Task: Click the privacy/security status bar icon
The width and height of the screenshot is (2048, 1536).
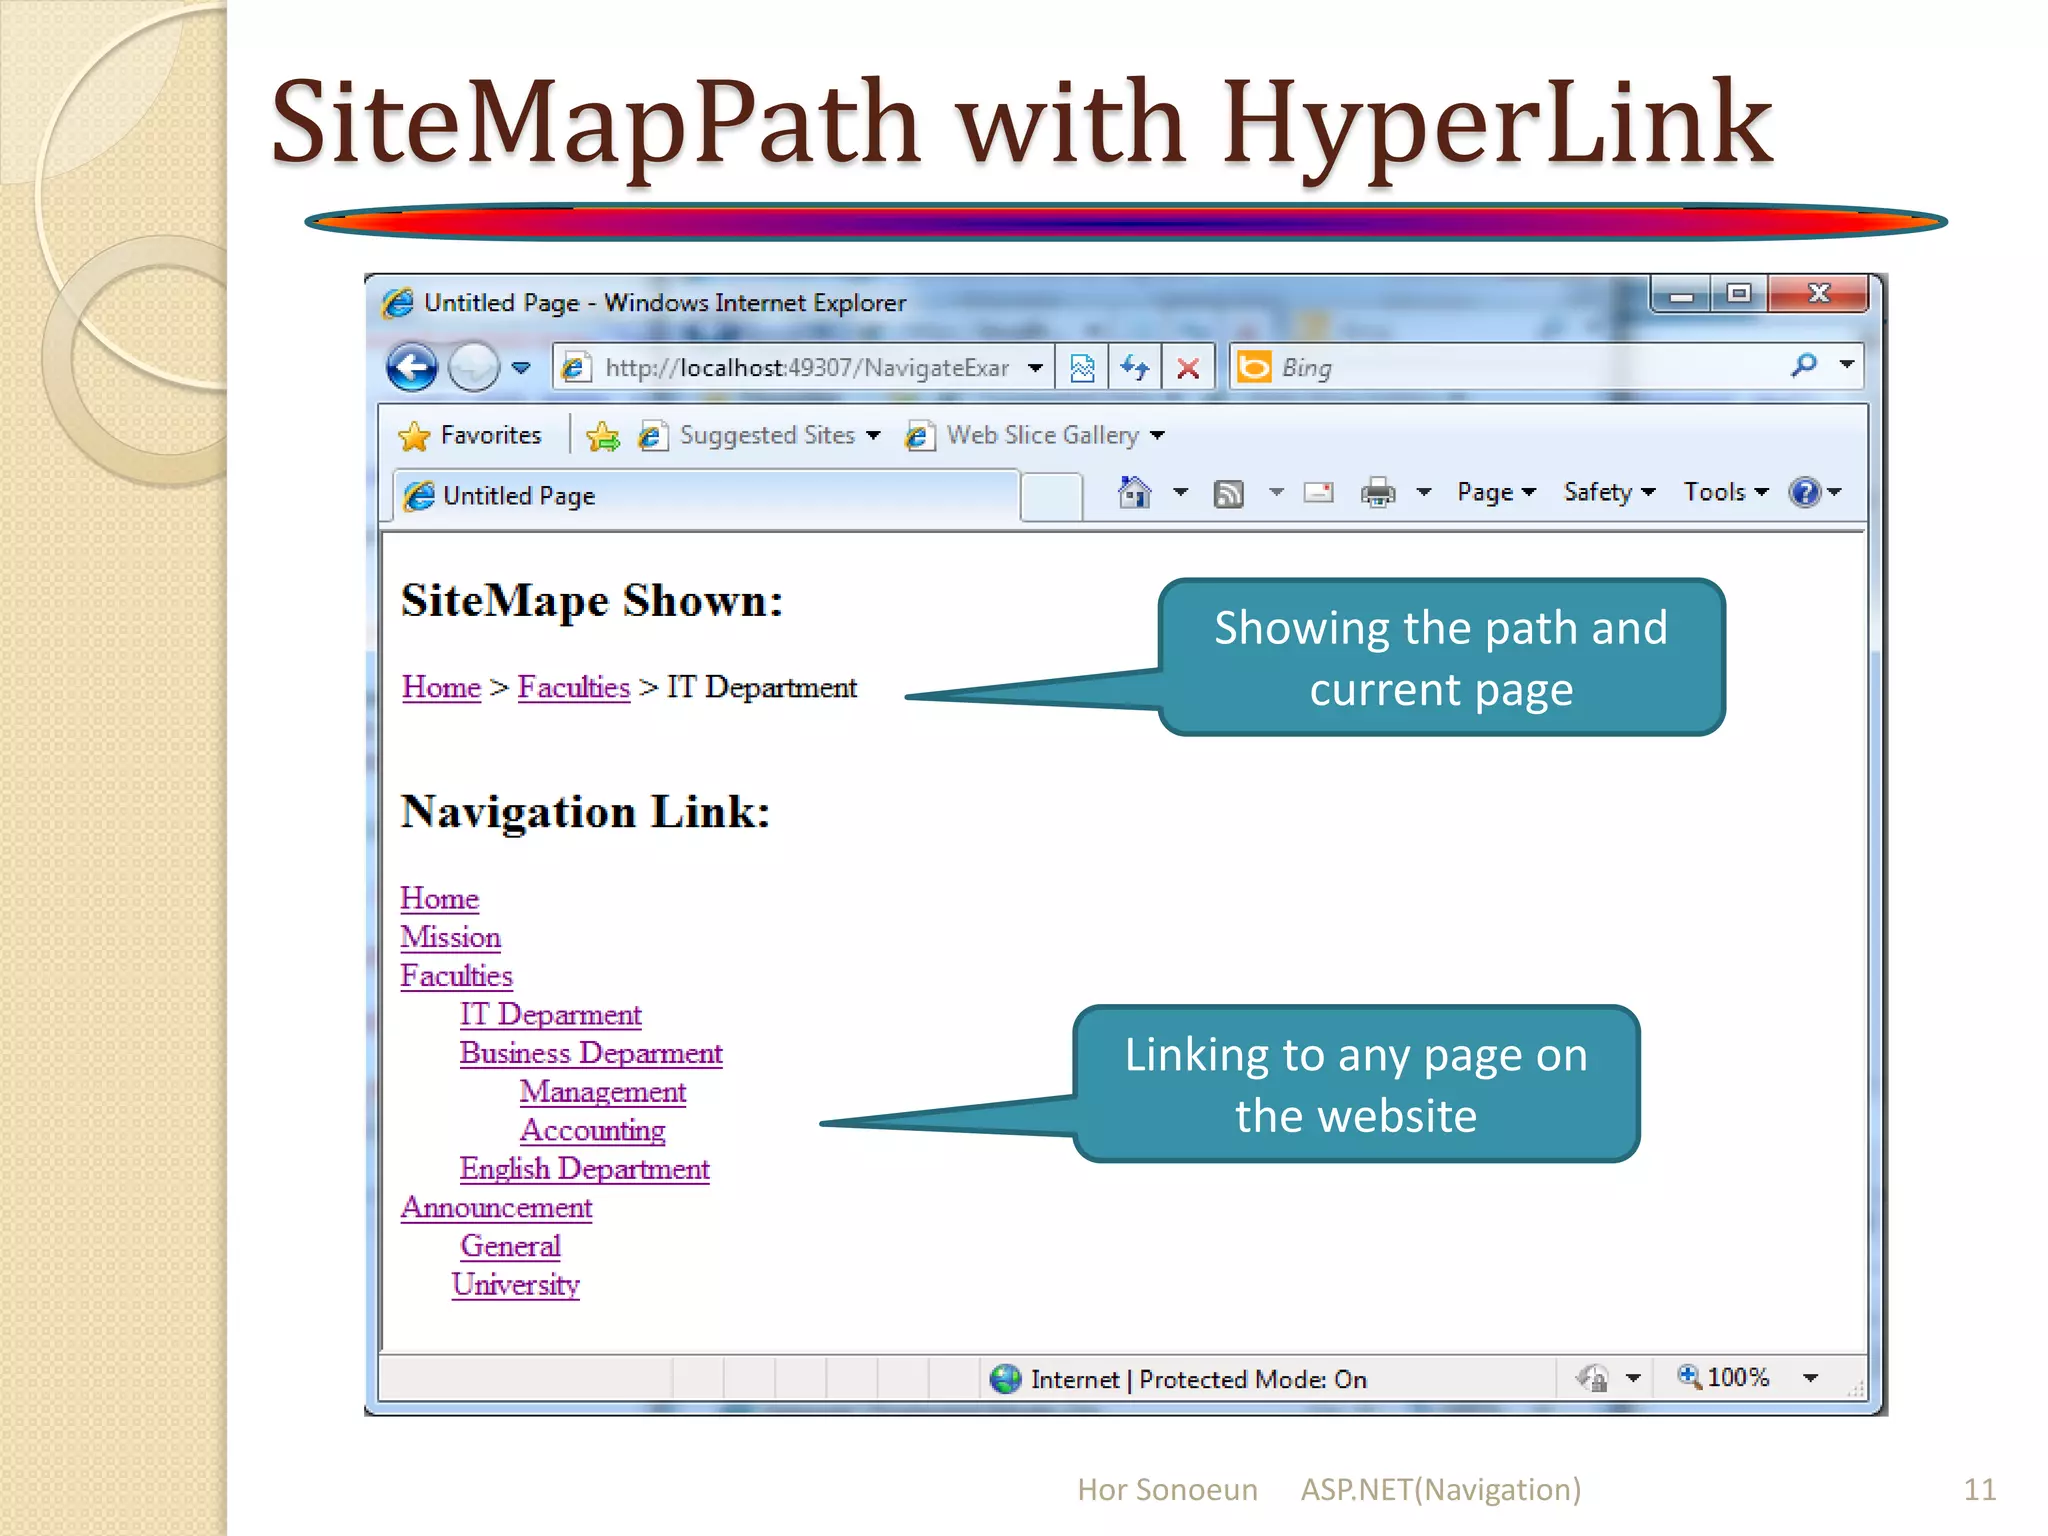Action: pos(1592,1378)
